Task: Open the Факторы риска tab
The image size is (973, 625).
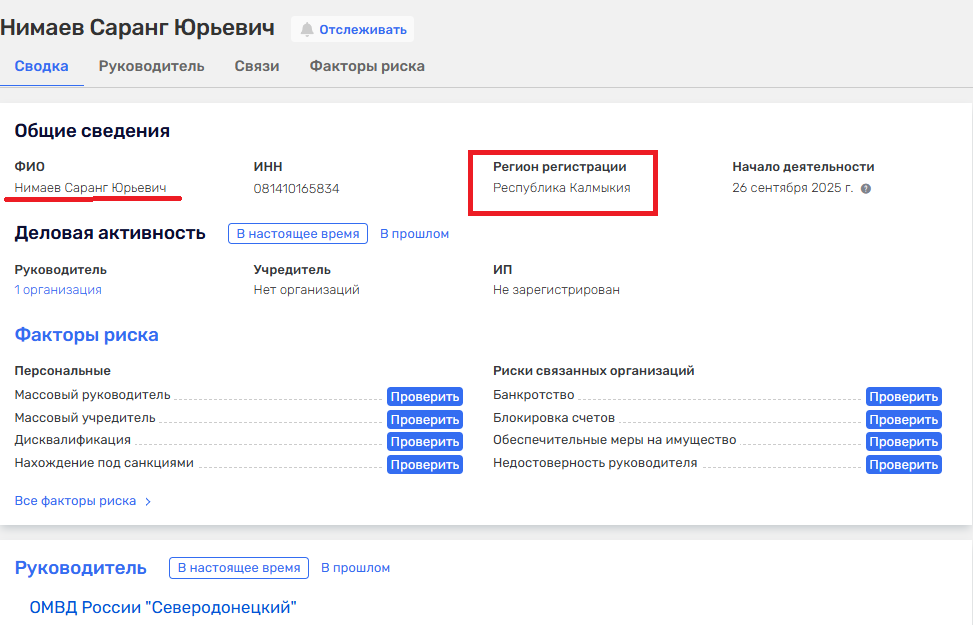Action: coord(366,66)
